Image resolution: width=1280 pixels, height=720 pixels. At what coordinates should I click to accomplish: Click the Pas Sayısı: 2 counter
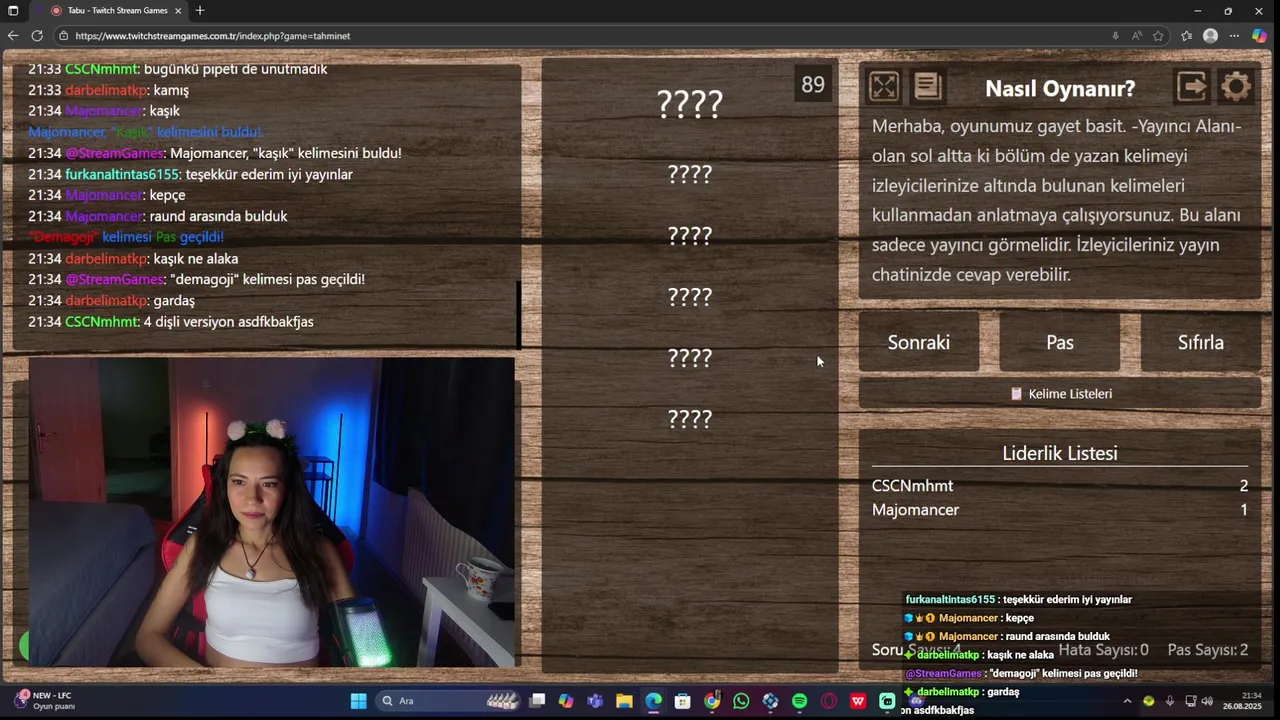1208,649
